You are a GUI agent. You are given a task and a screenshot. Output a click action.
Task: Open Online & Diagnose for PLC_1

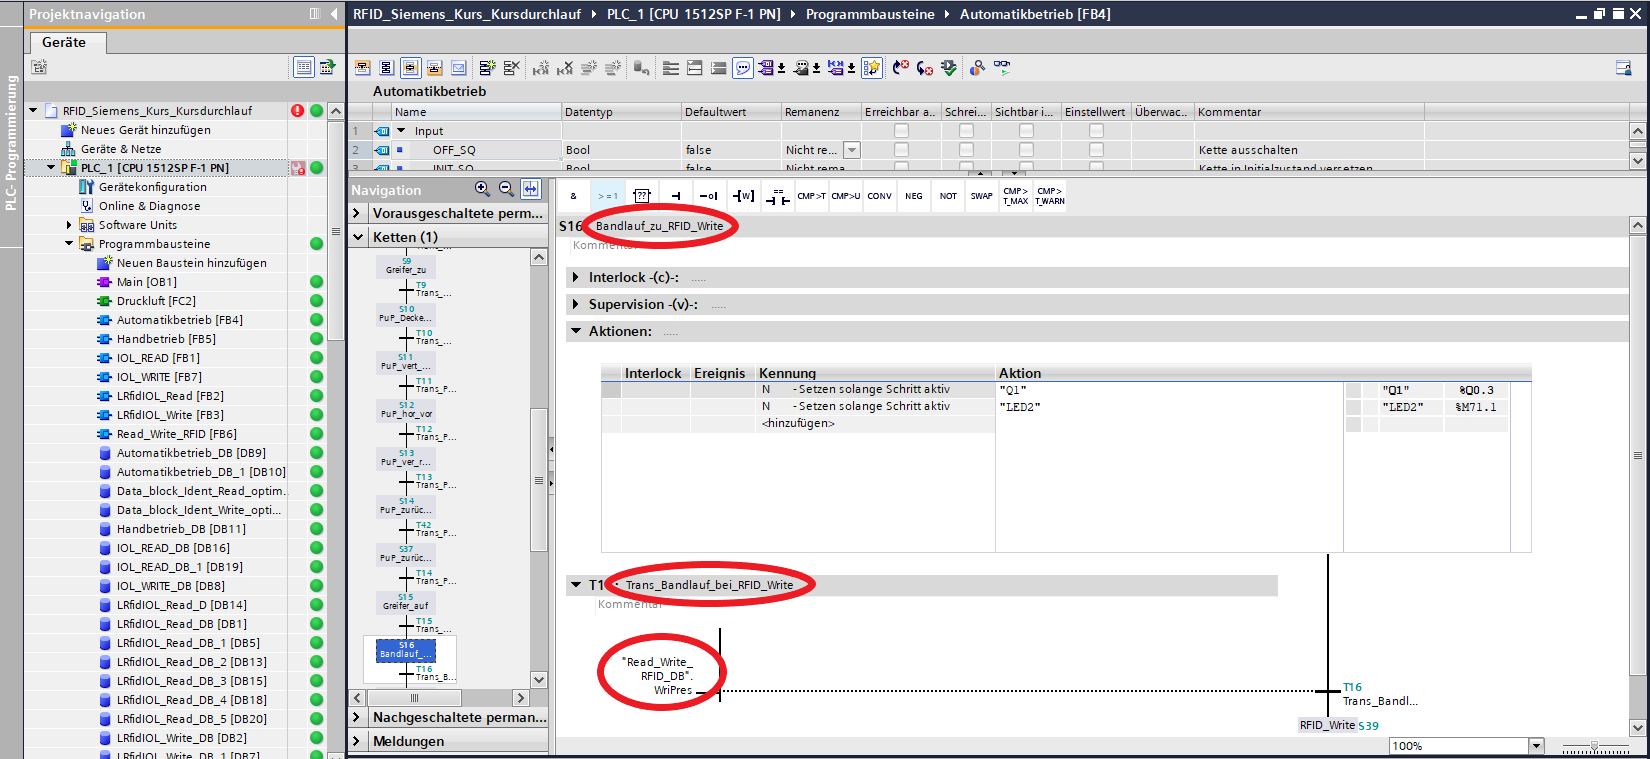149,206
